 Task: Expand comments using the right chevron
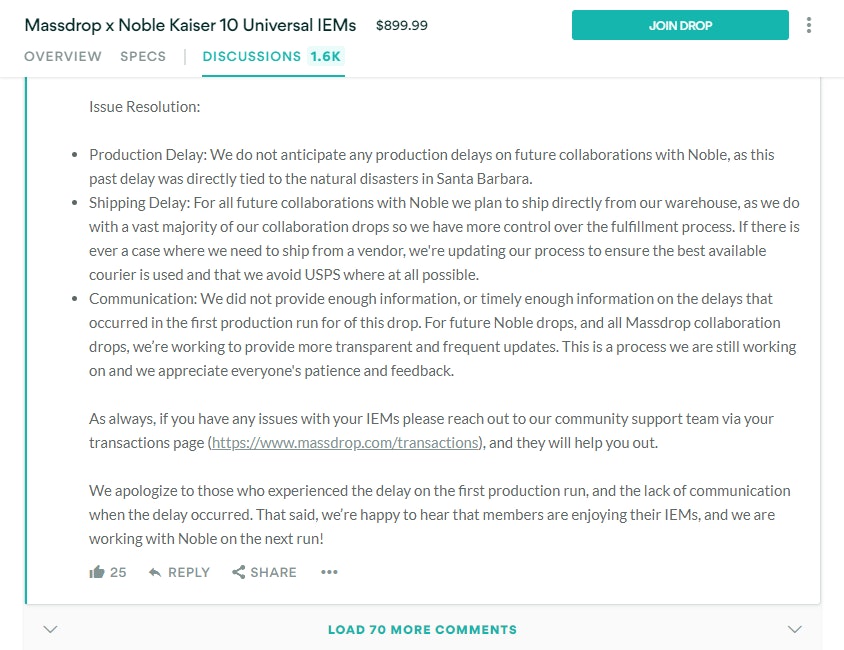tap(795, 629)
